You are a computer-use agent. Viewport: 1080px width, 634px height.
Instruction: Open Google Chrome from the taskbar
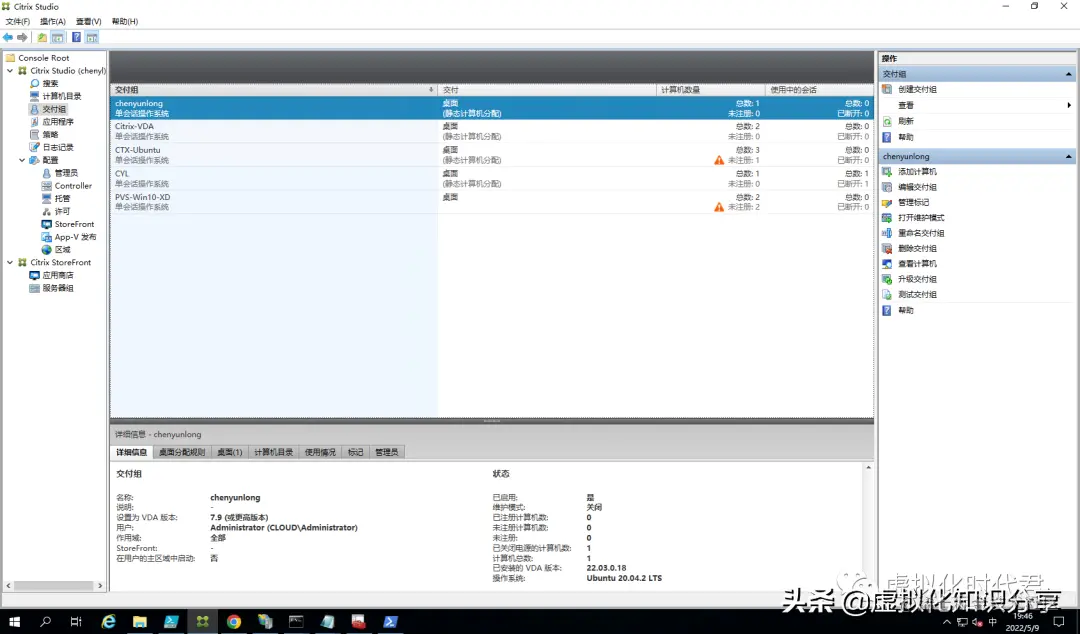point(233,621)
